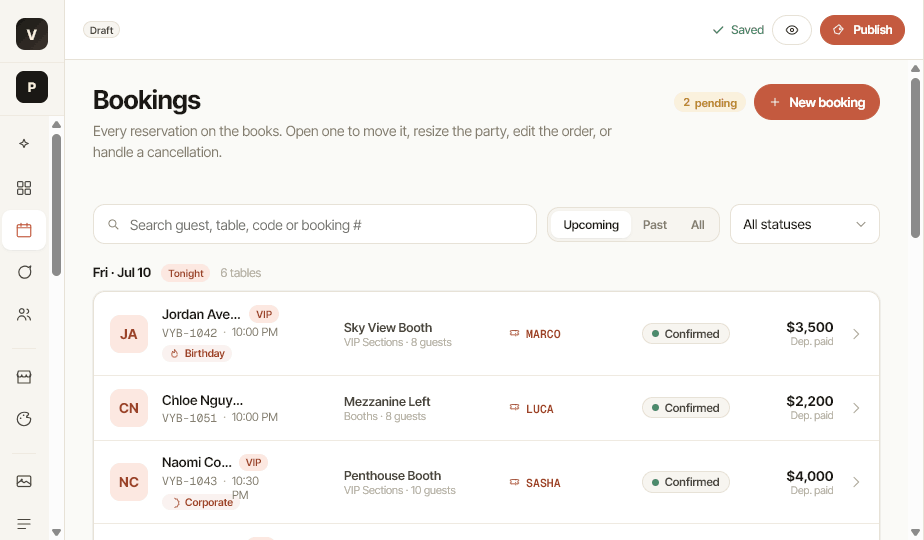Select the calendar bookings icon in sidebar
Image resolution: width=924 pixels, height=540 pixels.
pyautogui.click(x=24, y=230)
